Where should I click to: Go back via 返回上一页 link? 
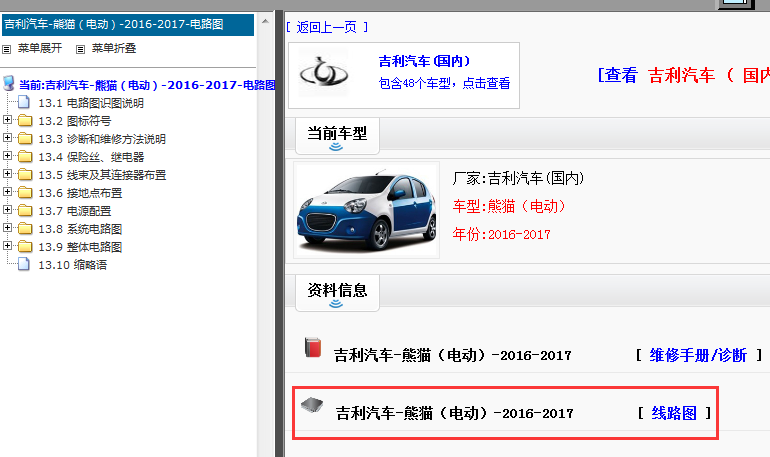point(327,27)
